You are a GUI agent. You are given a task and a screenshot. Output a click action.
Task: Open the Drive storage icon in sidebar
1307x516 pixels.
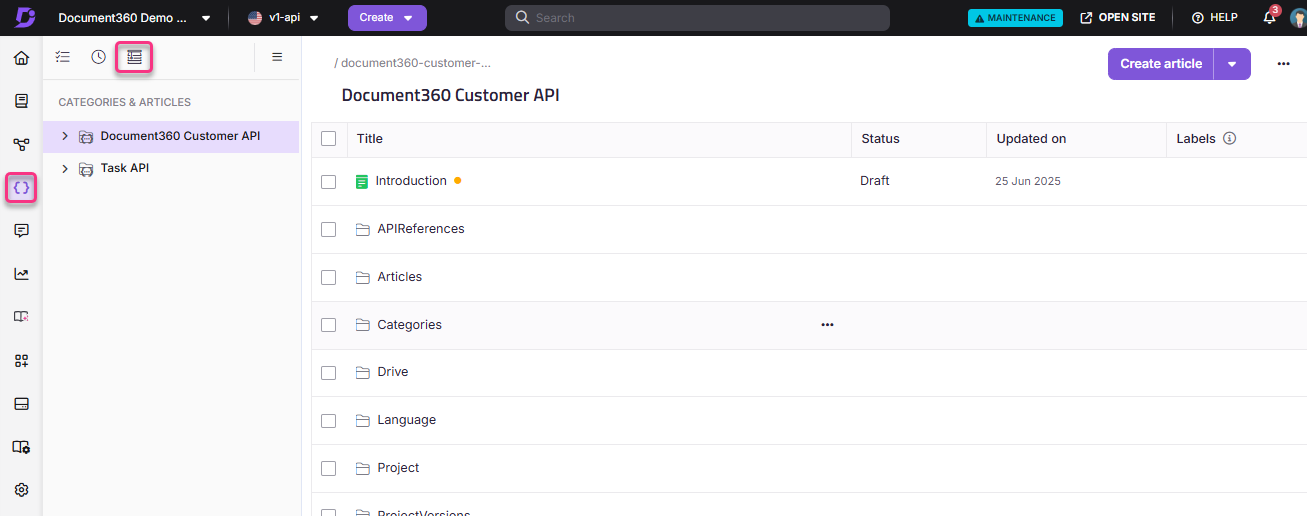21,404
